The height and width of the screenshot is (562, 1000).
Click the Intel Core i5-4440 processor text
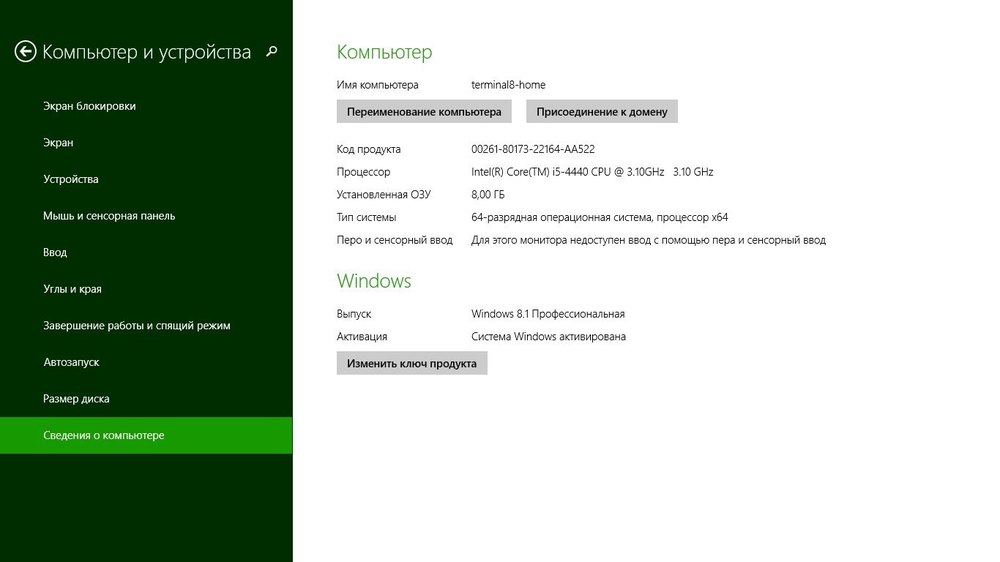point(592,172)
